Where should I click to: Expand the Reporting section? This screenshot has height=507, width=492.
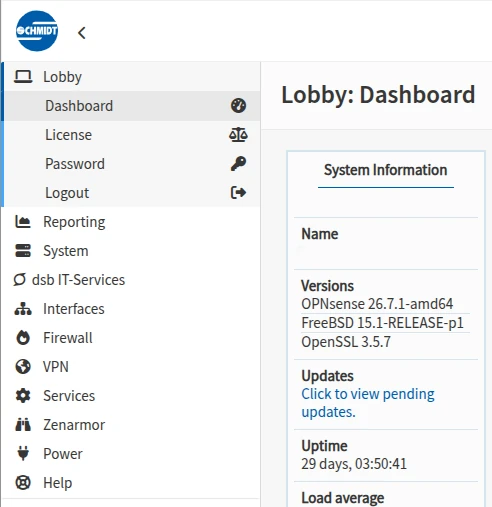tap(130, 222)
